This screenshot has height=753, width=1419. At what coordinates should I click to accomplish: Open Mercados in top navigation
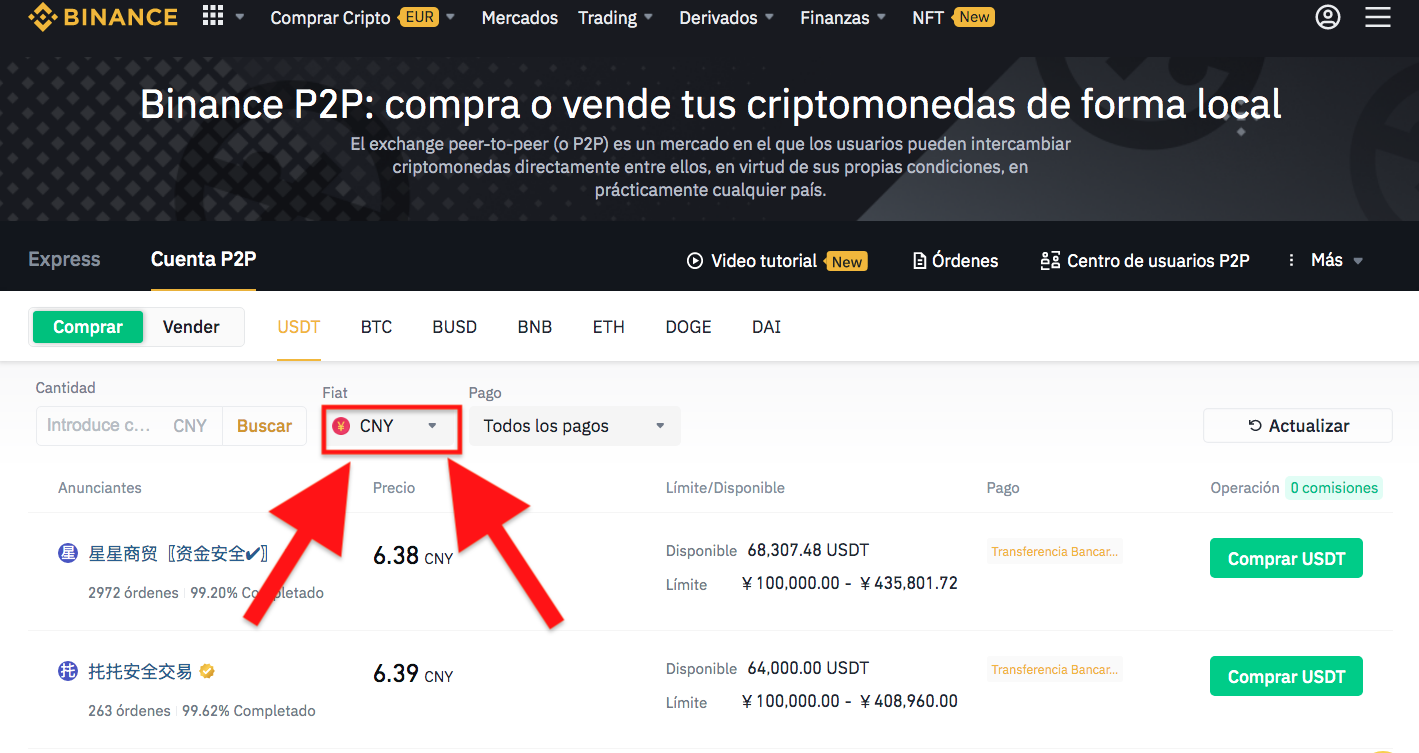[520, 18]
